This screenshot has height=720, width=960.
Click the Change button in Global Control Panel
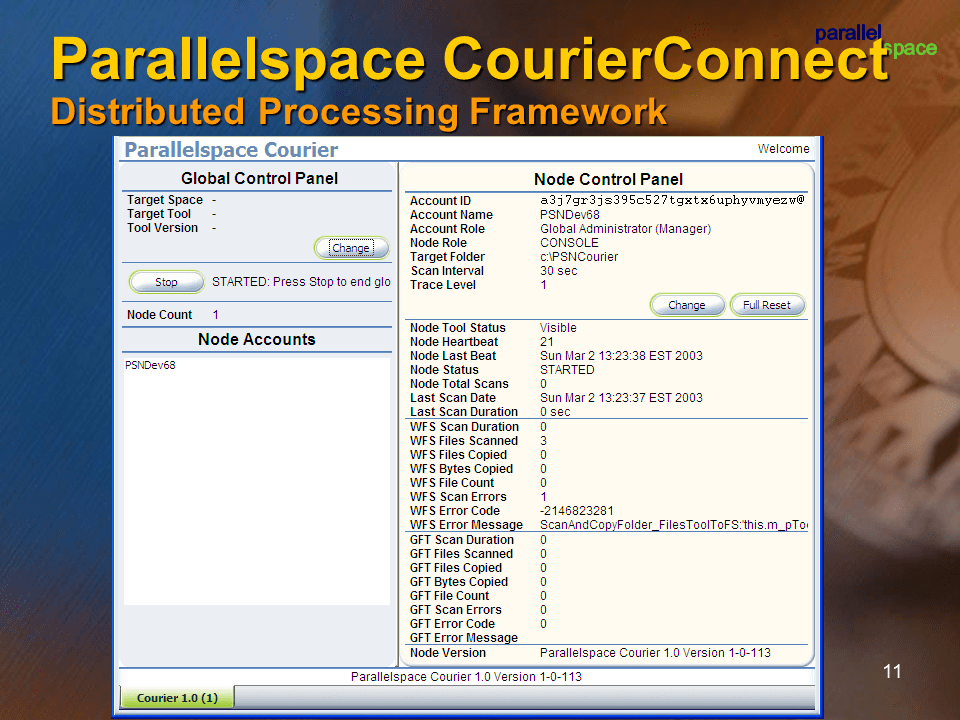(351, 248)
